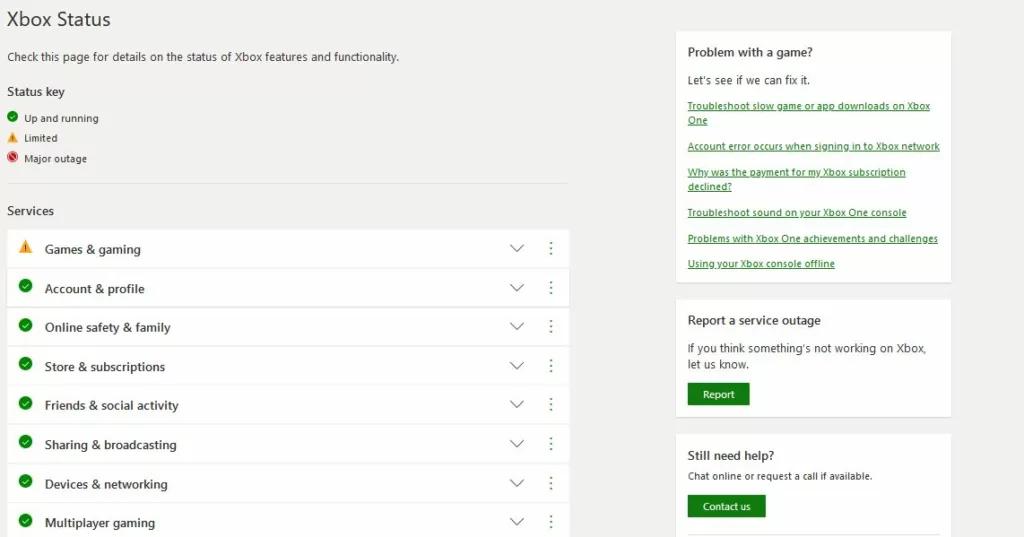Select the Multiplayer gaming label
The height and width of the screenshot is (537, 1024).
tap(100, 523)
